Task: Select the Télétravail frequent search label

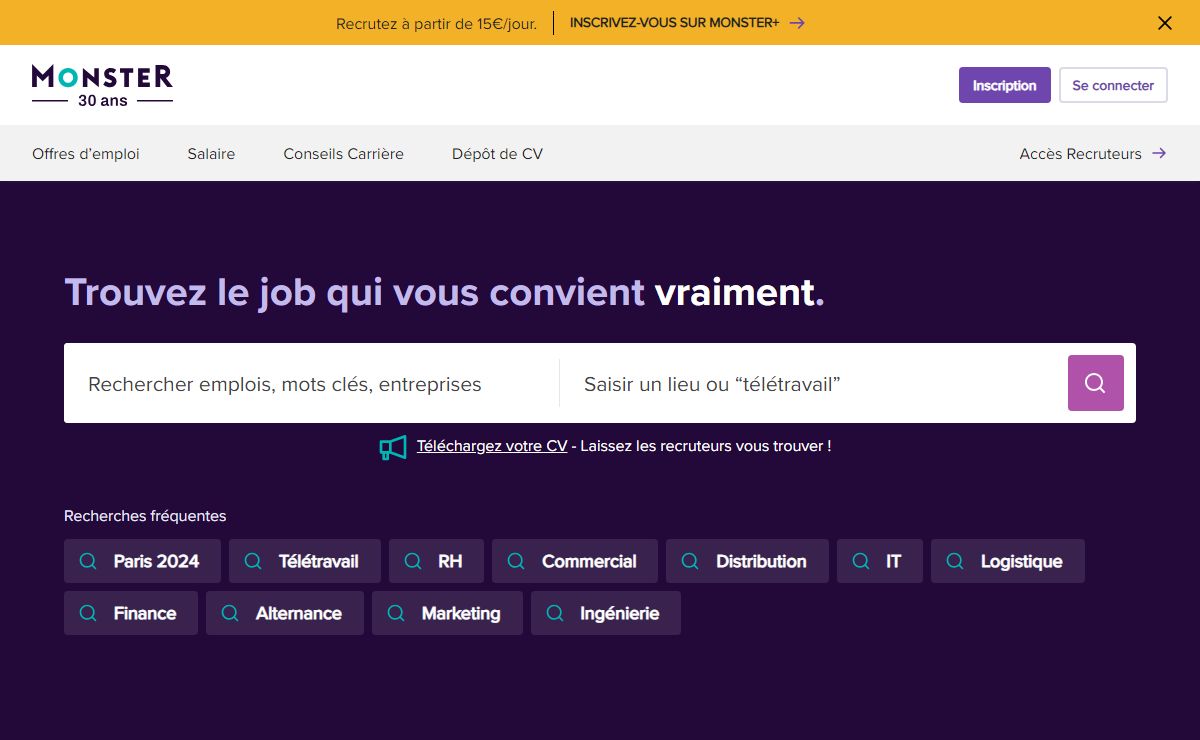Action: click(x=318, y=561)
